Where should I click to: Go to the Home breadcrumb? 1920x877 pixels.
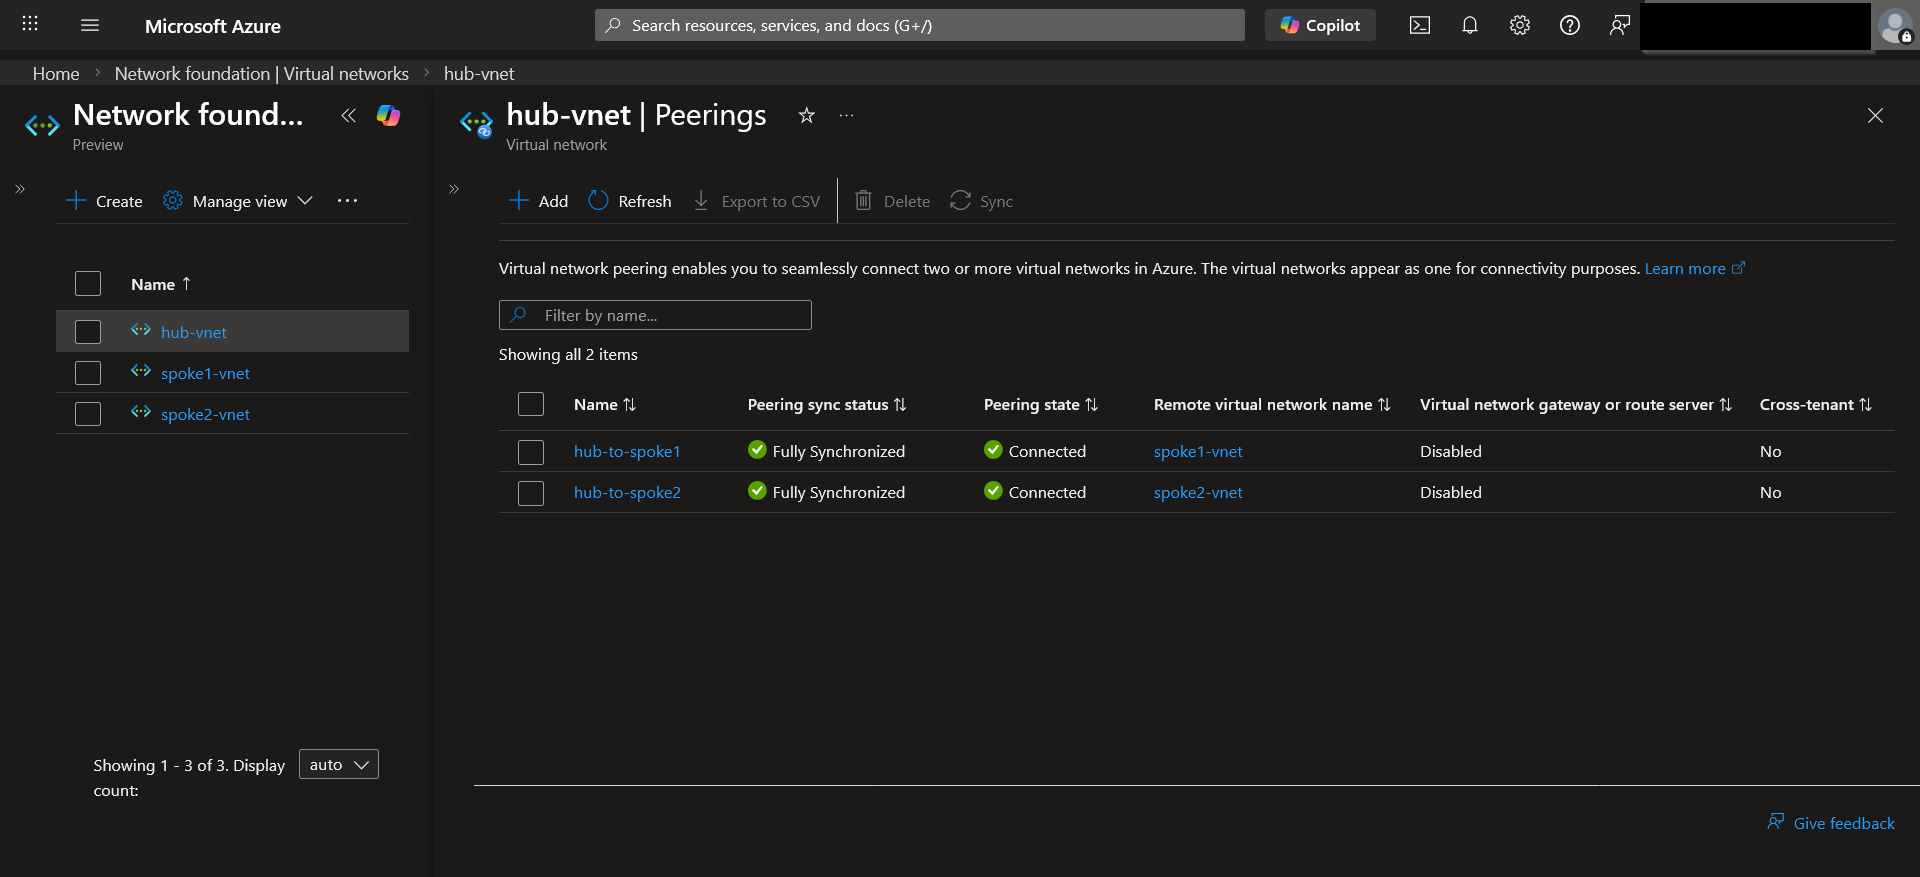(56, 74)
